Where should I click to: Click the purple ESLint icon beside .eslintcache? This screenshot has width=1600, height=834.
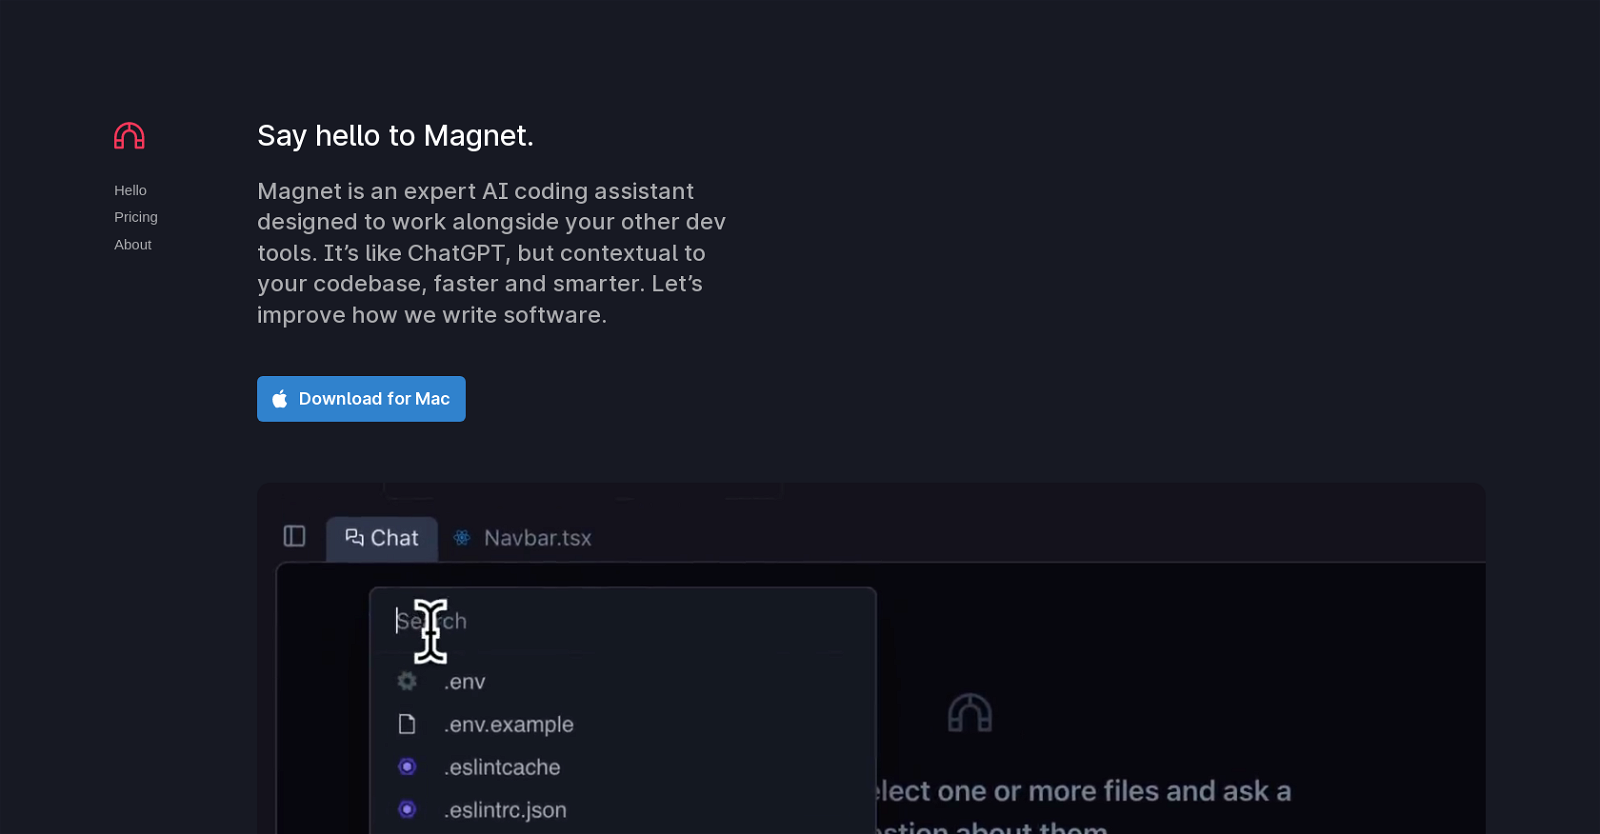pyautogui.click(x=407, y=767)
